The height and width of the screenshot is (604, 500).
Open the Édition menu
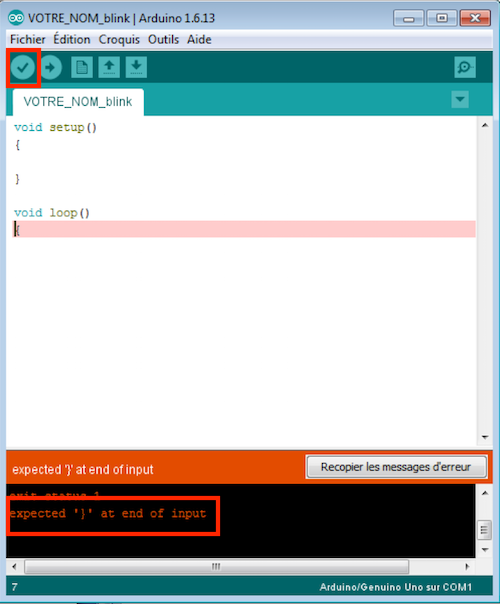(72, 39)
